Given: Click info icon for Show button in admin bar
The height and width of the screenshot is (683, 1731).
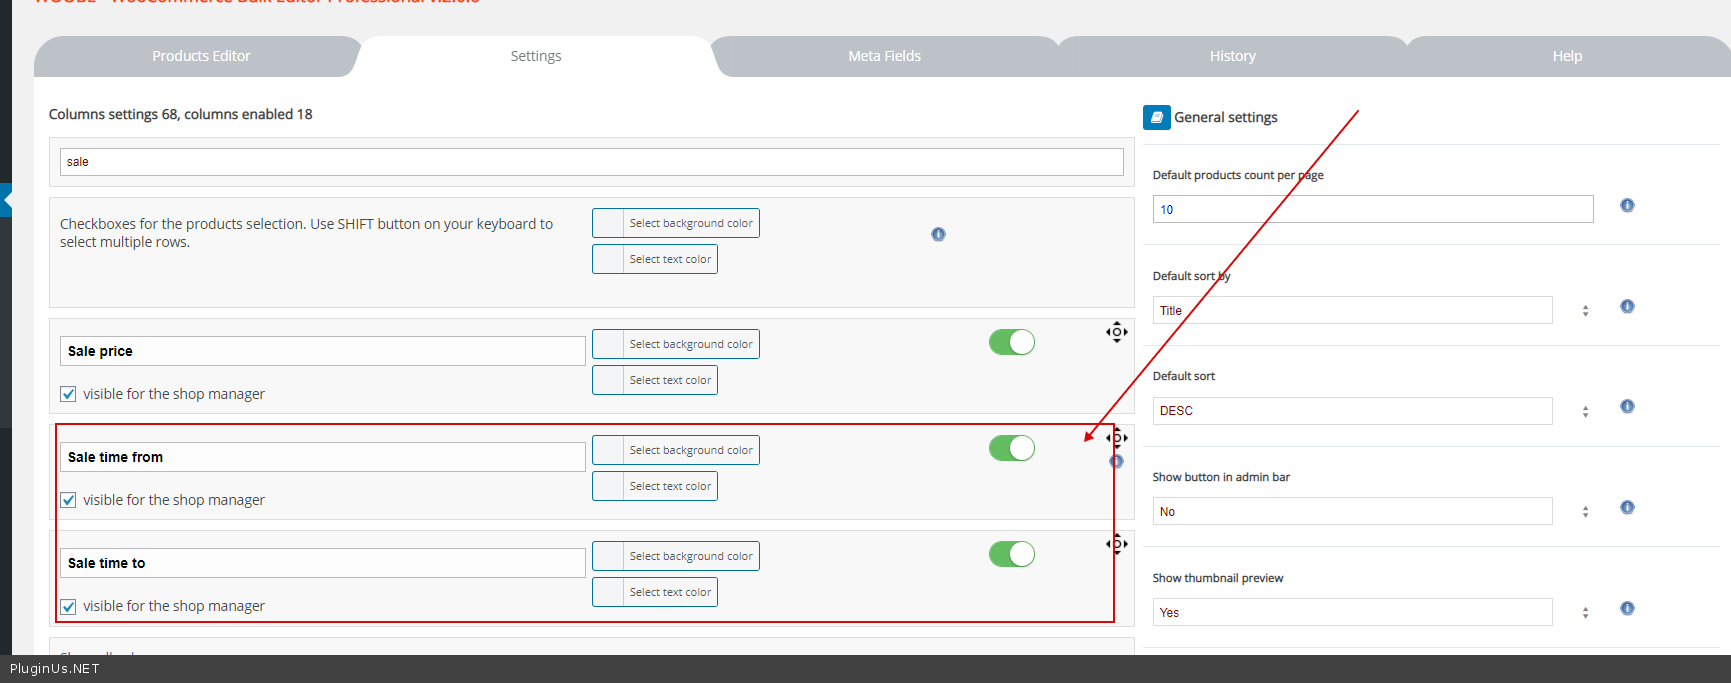Looking at the screenshot, I should coord(1627,508).
